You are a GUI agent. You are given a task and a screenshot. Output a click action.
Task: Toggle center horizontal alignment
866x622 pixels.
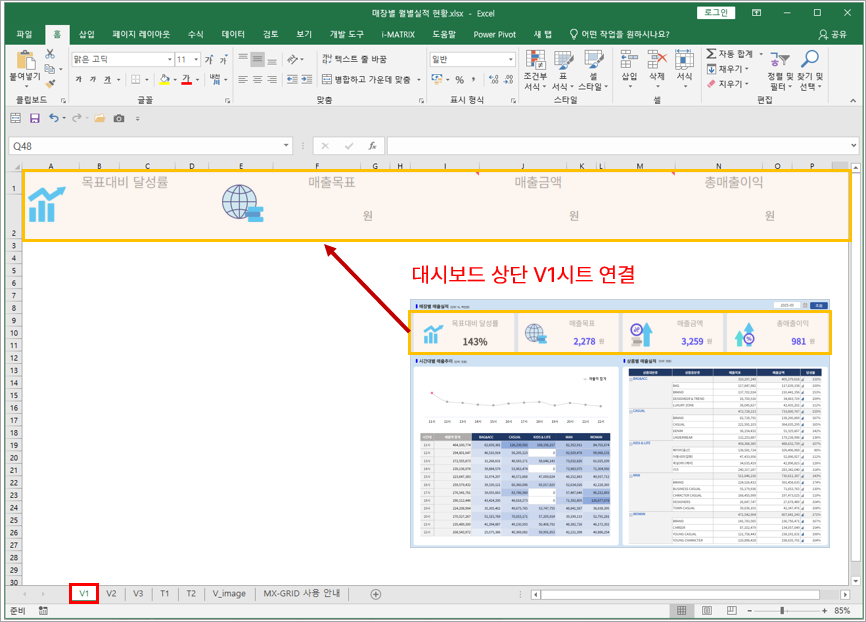click(x=257, y=79)
